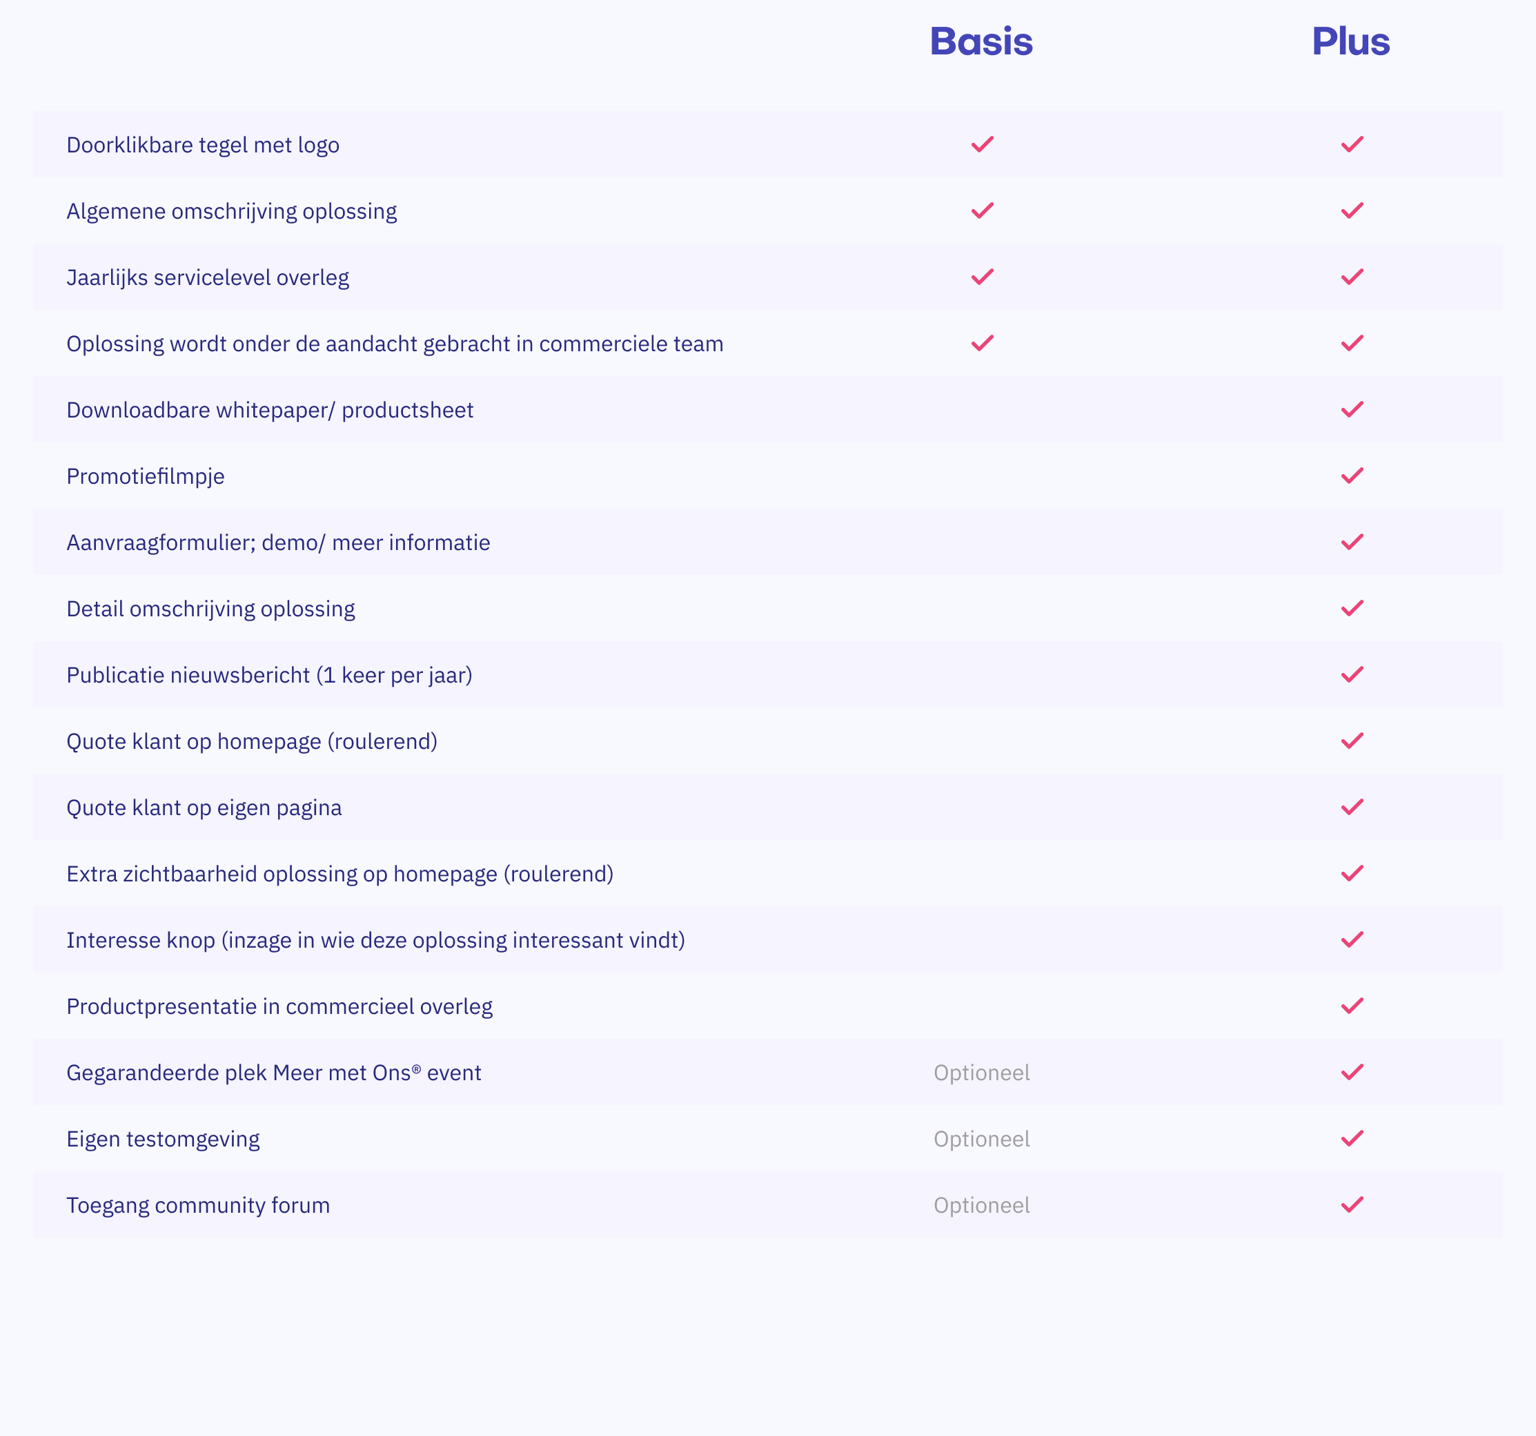Click Plus checkmark for Aanvraagformulier row
Screen dimensions: 1536x1436
click(x=1352, y=542)
